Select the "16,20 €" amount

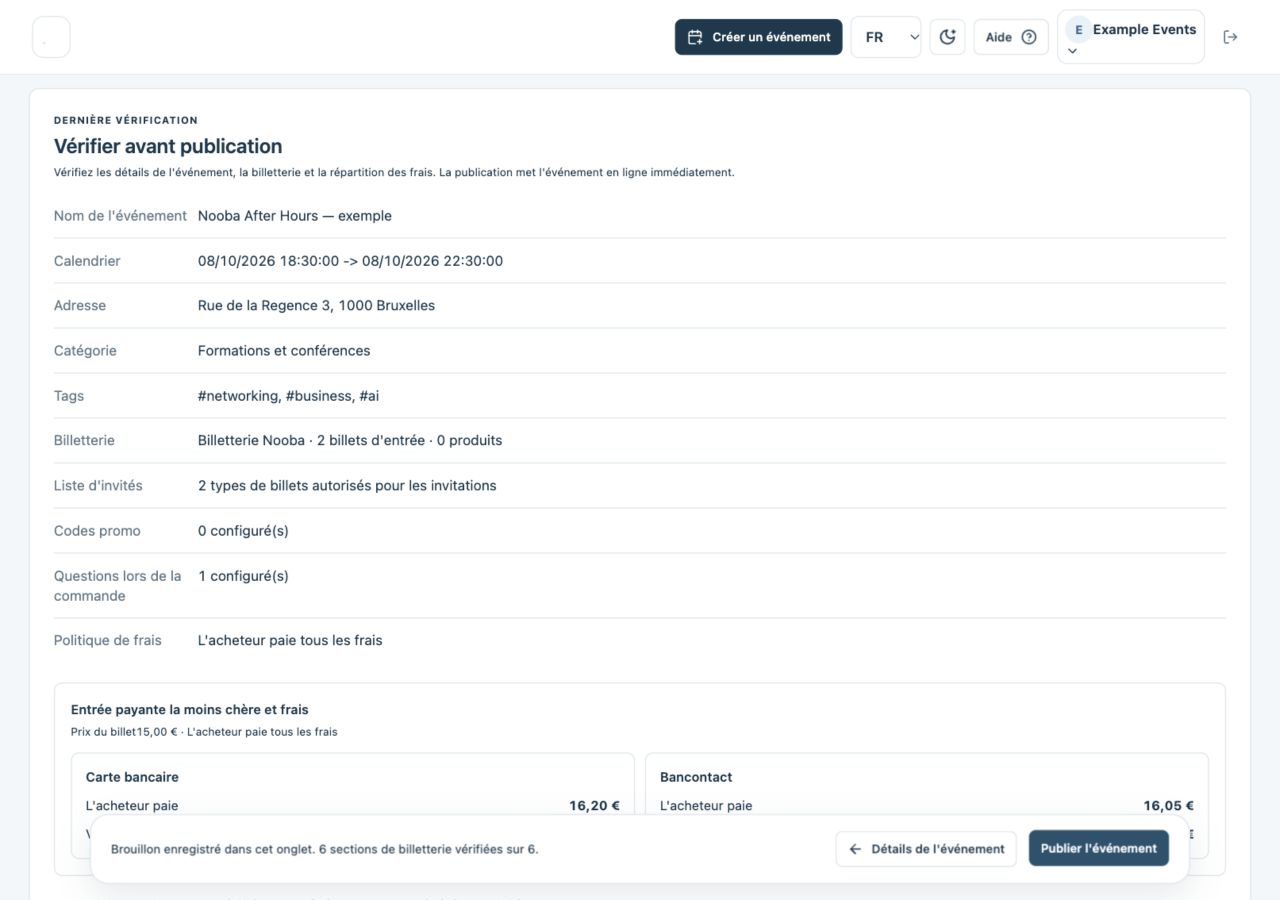tap(594, 806)
